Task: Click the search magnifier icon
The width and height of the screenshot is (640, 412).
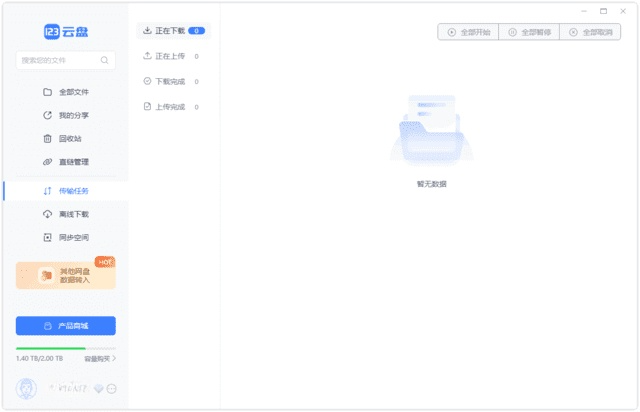Action: pos(105,60)
